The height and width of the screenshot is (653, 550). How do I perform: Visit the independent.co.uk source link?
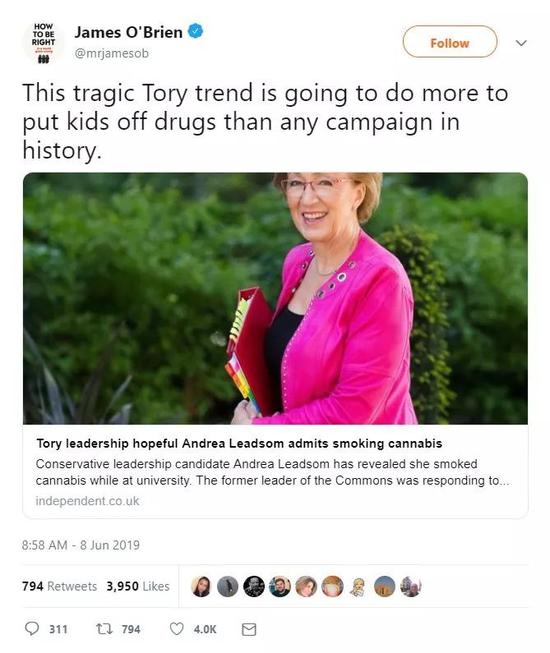[87, 501]
